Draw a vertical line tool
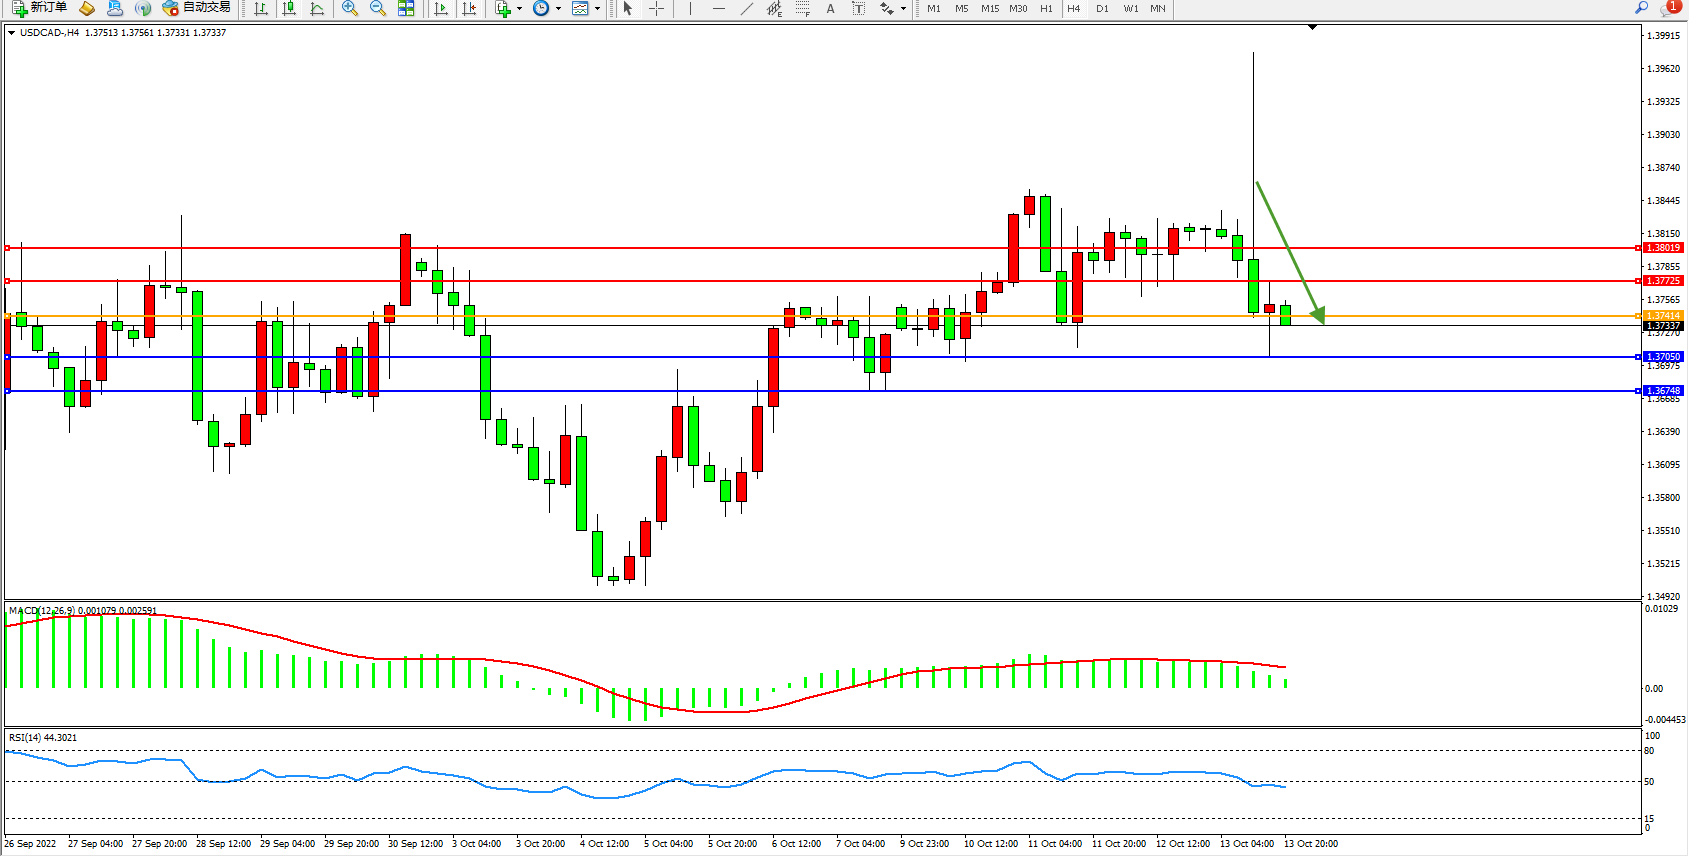The width and height of the screenshot is (1689, 857). tap(690, 8)
